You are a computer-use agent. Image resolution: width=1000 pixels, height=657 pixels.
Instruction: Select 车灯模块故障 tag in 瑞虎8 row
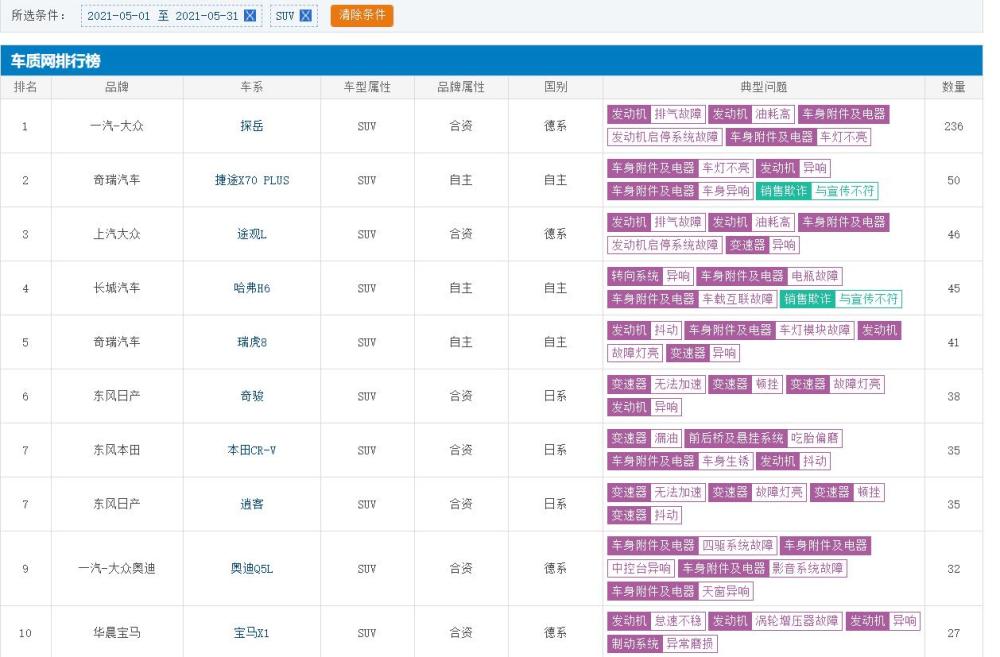click(x=770, y=330)
